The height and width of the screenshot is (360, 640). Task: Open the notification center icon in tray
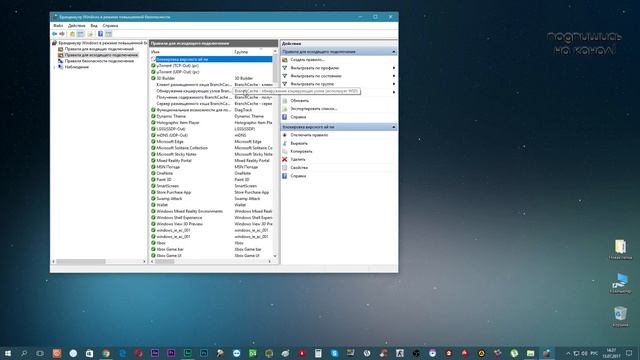click(629, 353)
